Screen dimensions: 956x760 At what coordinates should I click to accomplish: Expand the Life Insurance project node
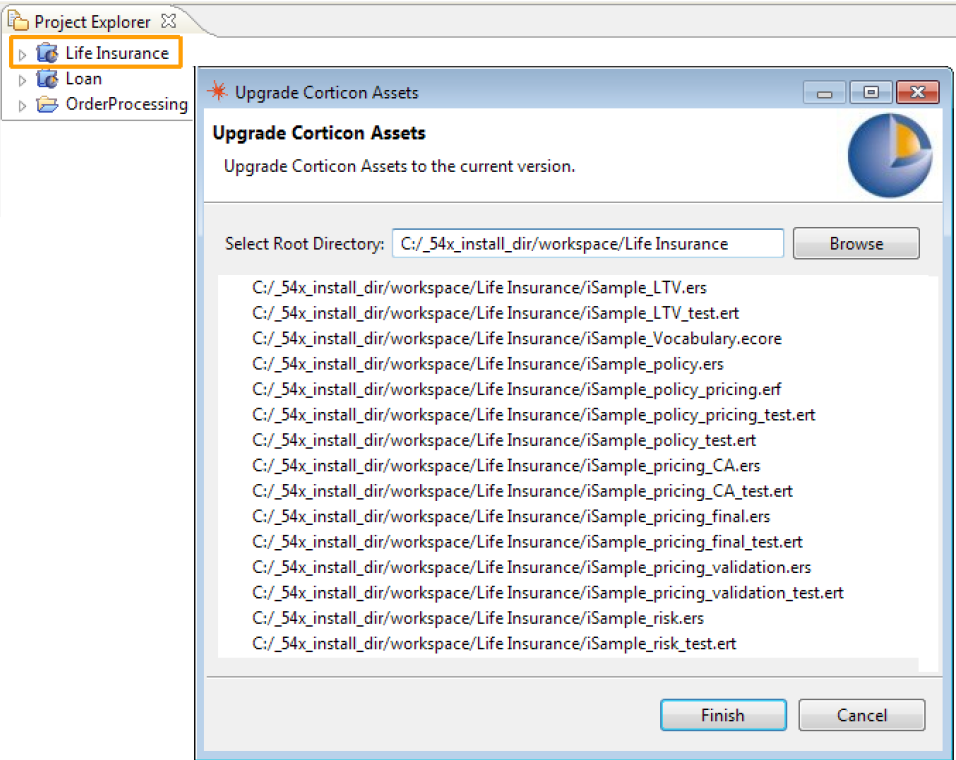pos(23,54)
